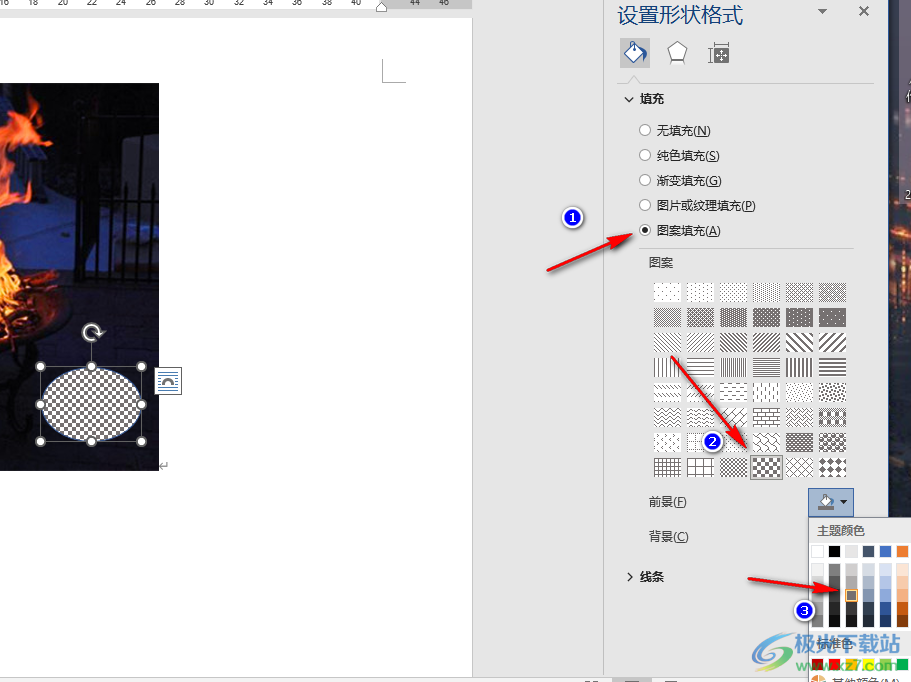Click the 图案 section label

click(x=661, y=263)
